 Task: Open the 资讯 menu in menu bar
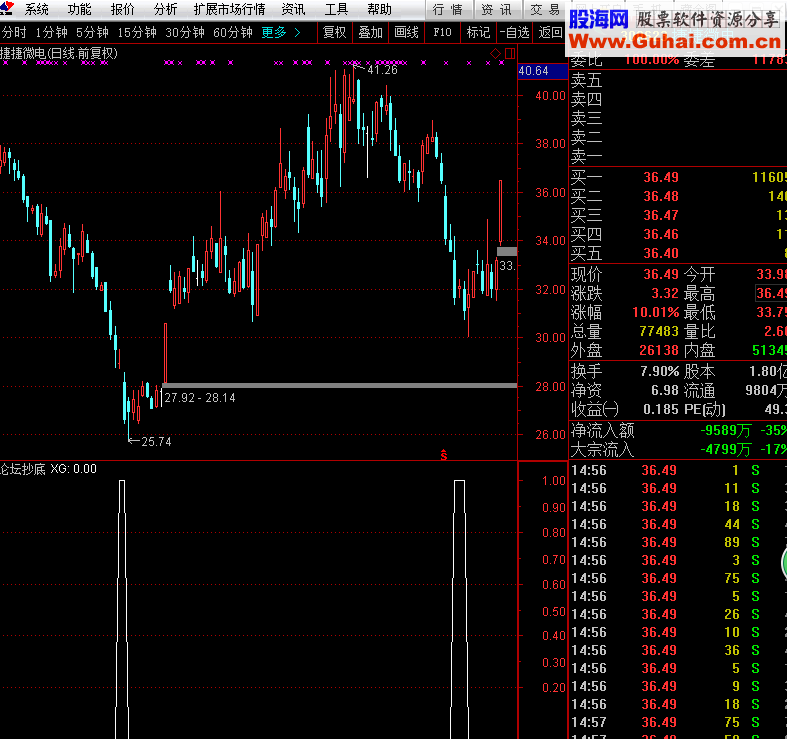pyautogui.click(x=293, y=9)
